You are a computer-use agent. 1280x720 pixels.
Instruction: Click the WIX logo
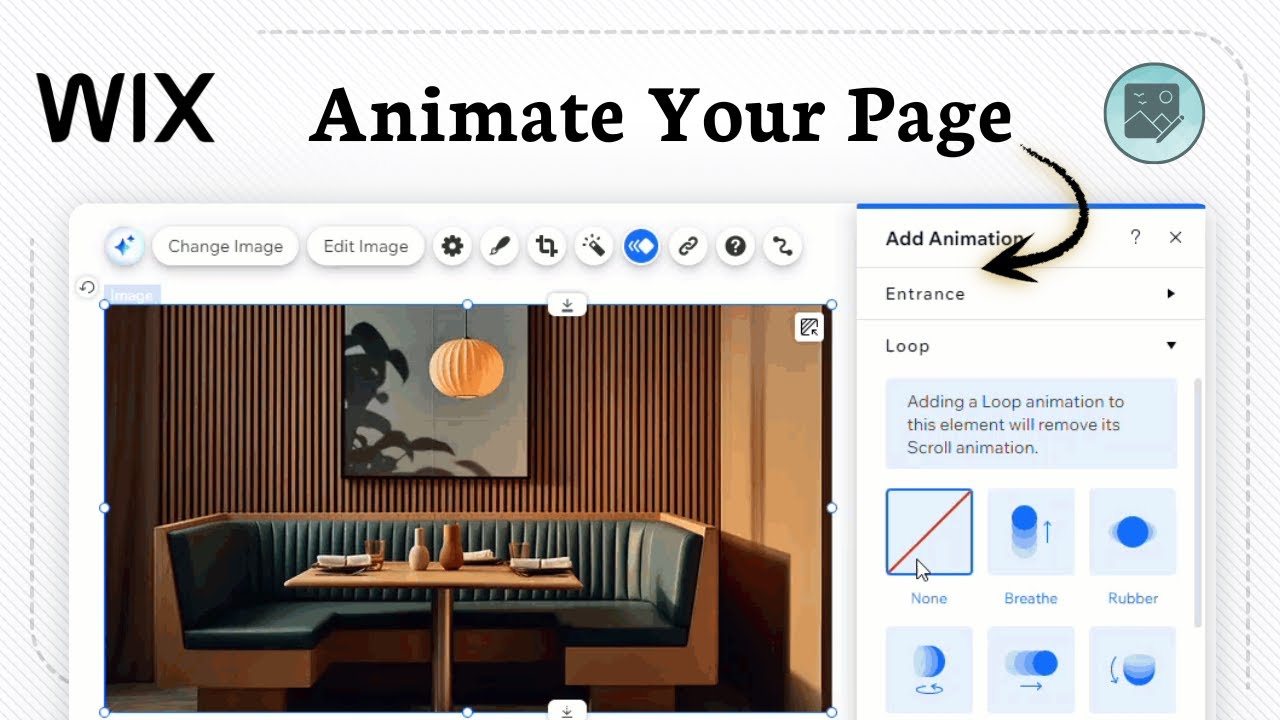pyautogui.click(x=126, y=107)
